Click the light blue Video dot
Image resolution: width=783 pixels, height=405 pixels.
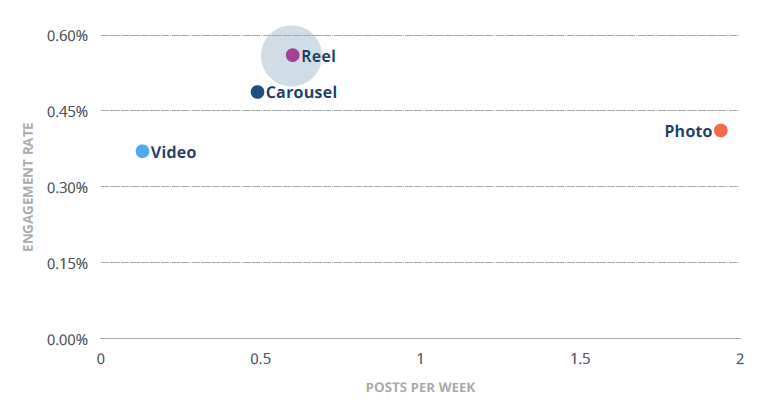pyautogui.click(x=142, y=151)
